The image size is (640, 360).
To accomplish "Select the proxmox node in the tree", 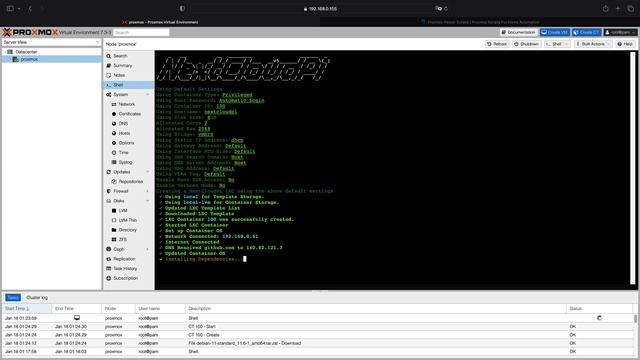I will click(x=29, y=59).
